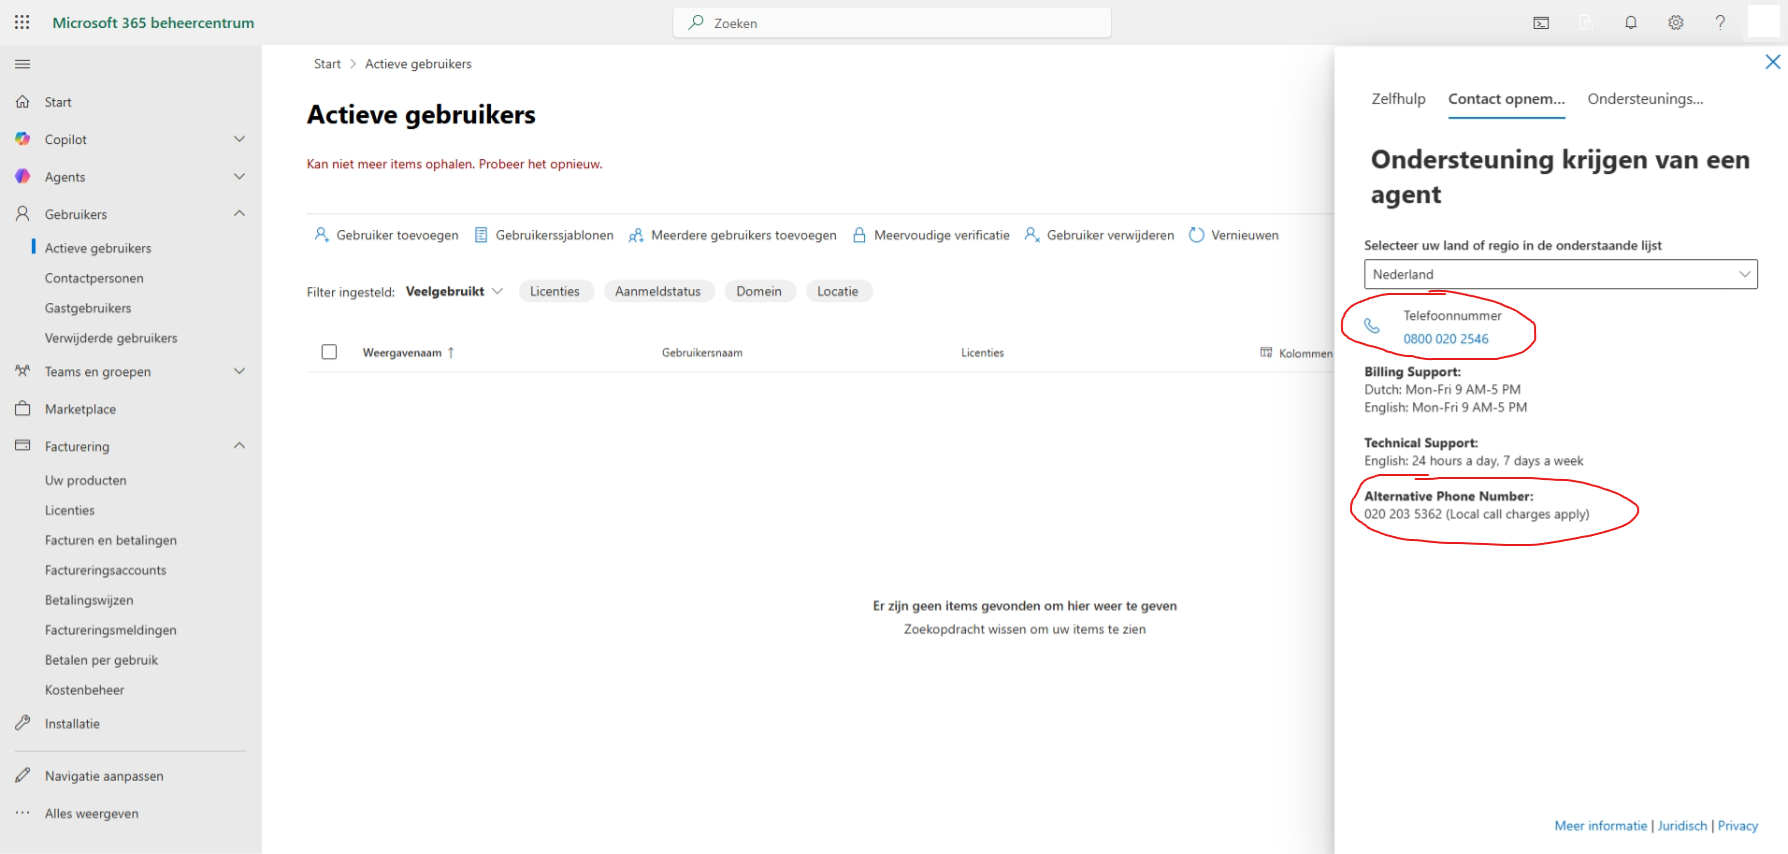The image size is (1788, 854).
Task: Open Kolommen column chooser
Action: coord(1296,353)
